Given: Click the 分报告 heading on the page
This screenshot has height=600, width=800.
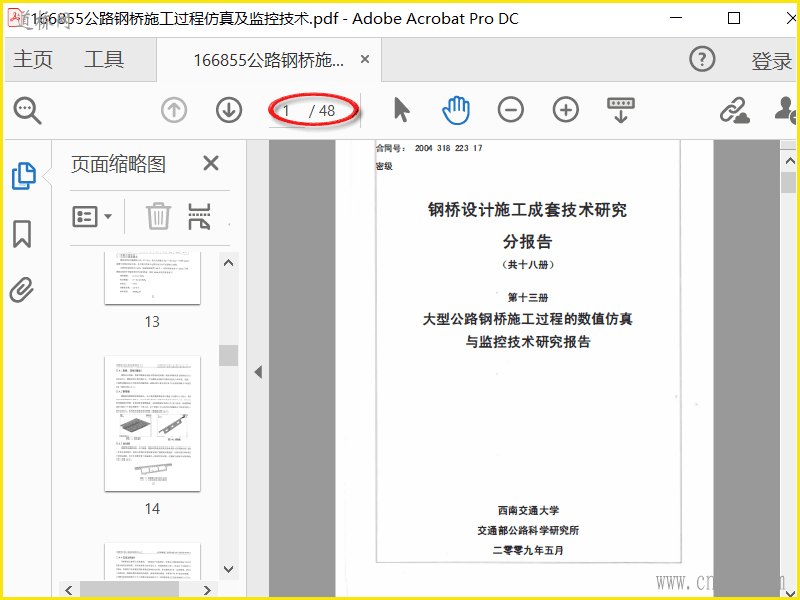Looking at the screenshot, I should tap(528, 241).
